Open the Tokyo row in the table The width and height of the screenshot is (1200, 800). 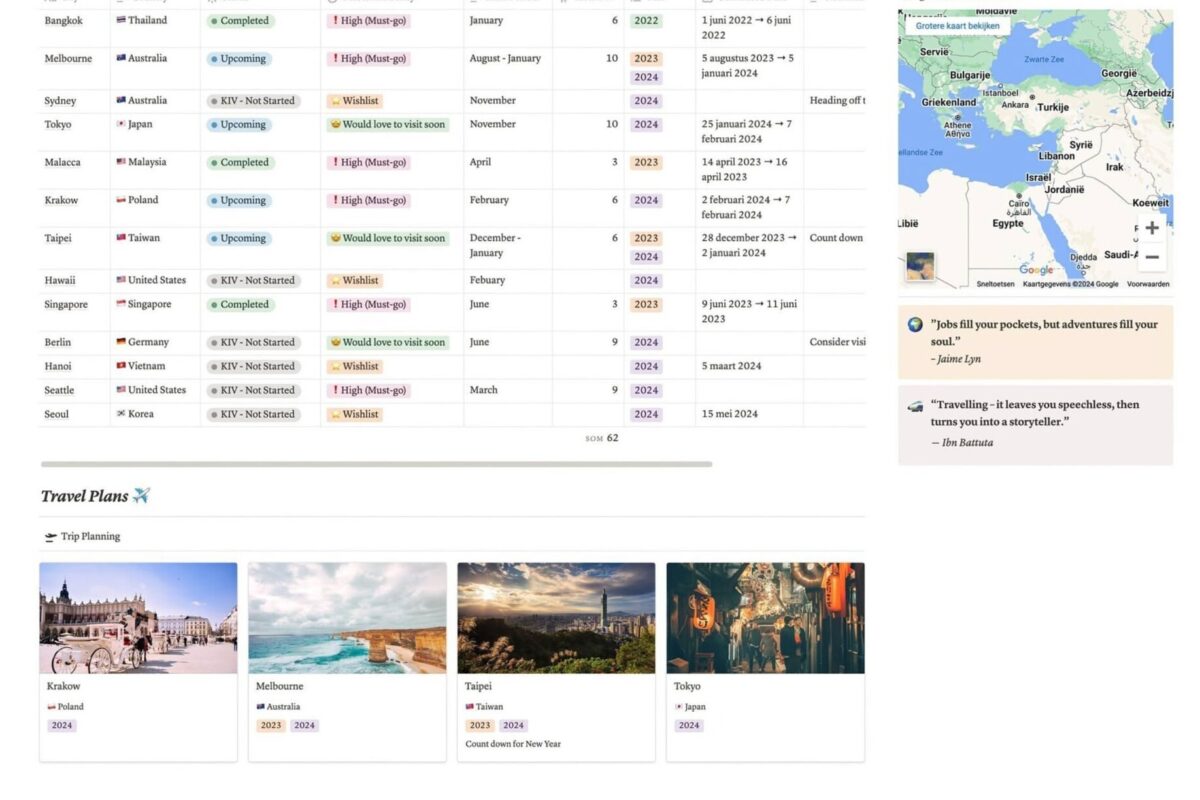[56, 125]
